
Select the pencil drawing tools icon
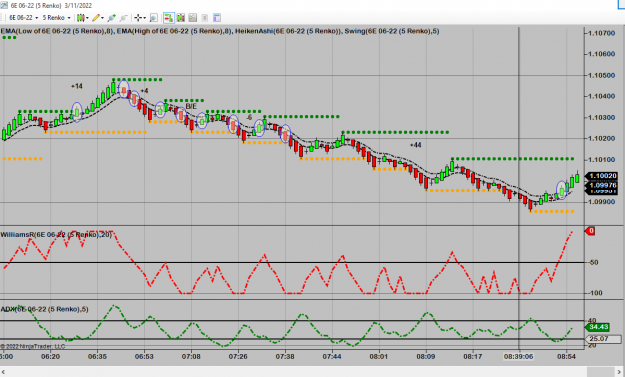coord(96,18)
